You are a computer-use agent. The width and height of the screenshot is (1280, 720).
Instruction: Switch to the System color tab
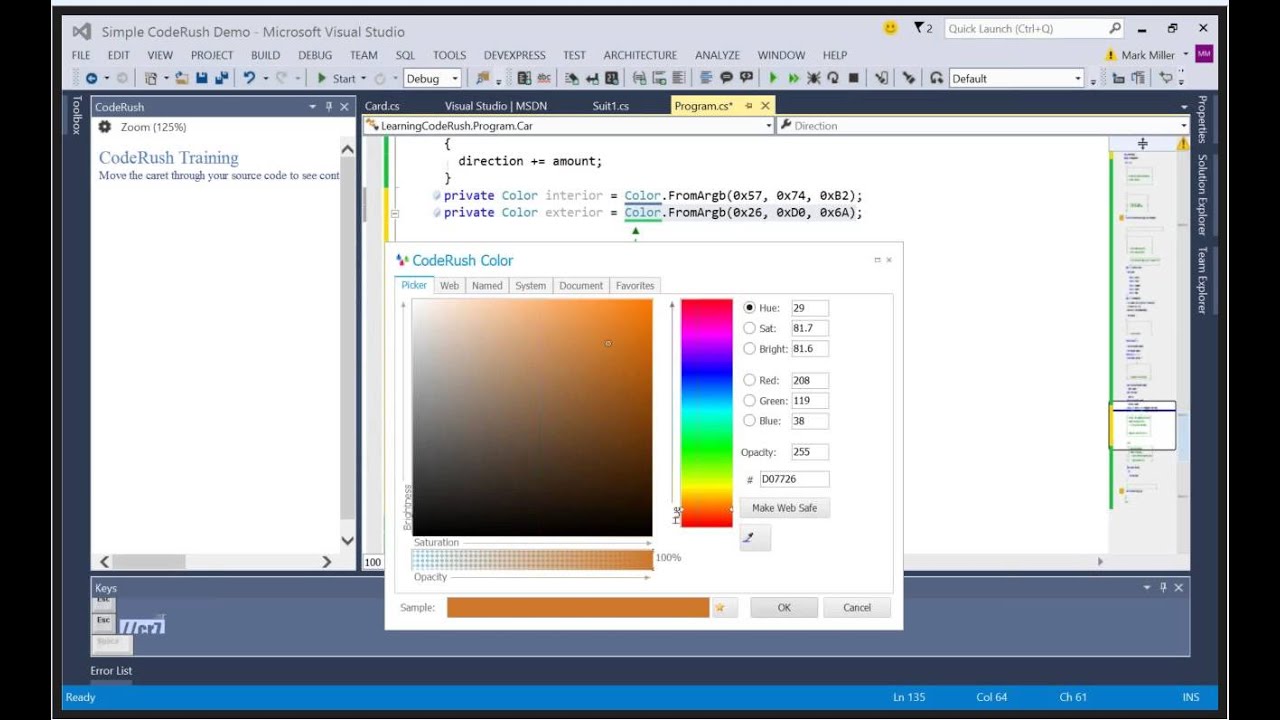(530, 285)
